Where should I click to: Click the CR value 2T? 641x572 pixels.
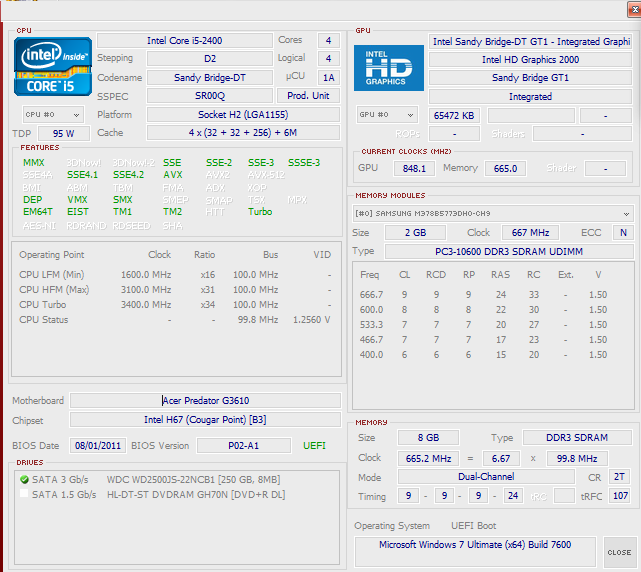pos(619,476)
